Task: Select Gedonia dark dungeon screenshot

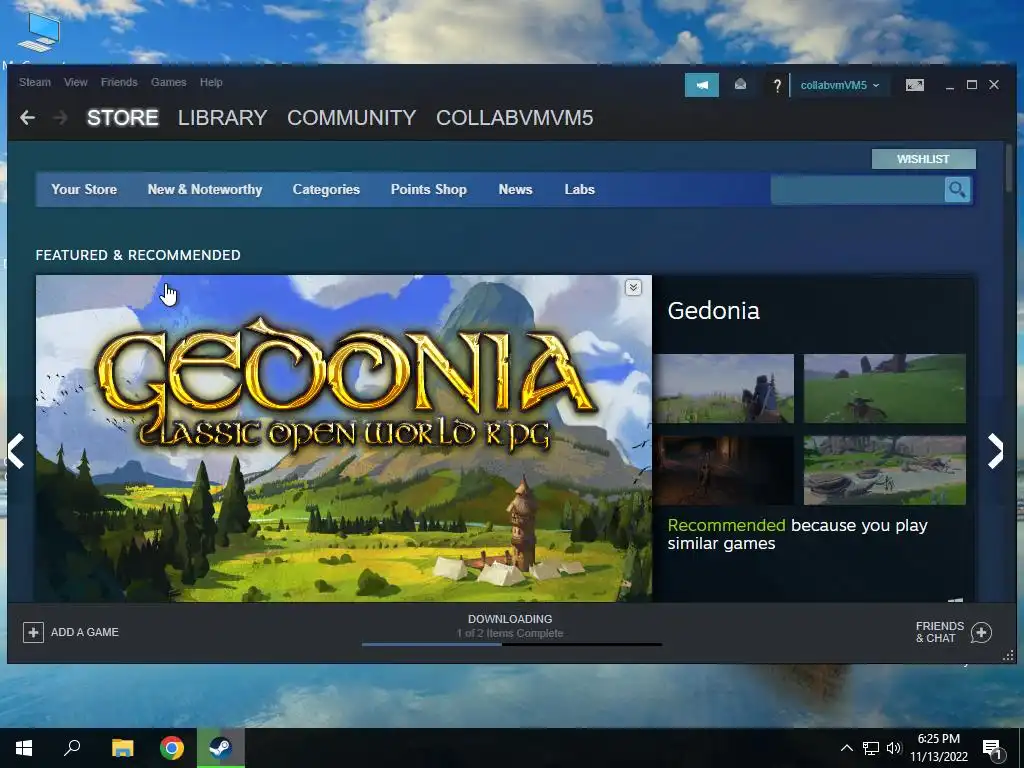Action: point(724,470)
